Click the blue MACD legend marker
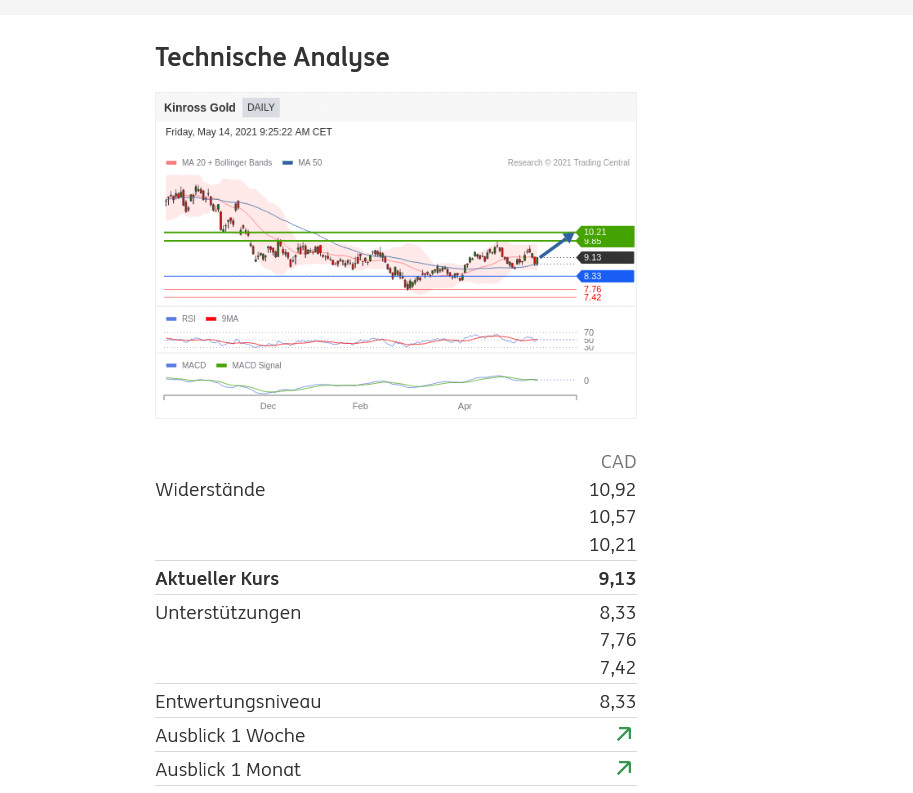The image size is (913, 793). [x=171, y=366]
